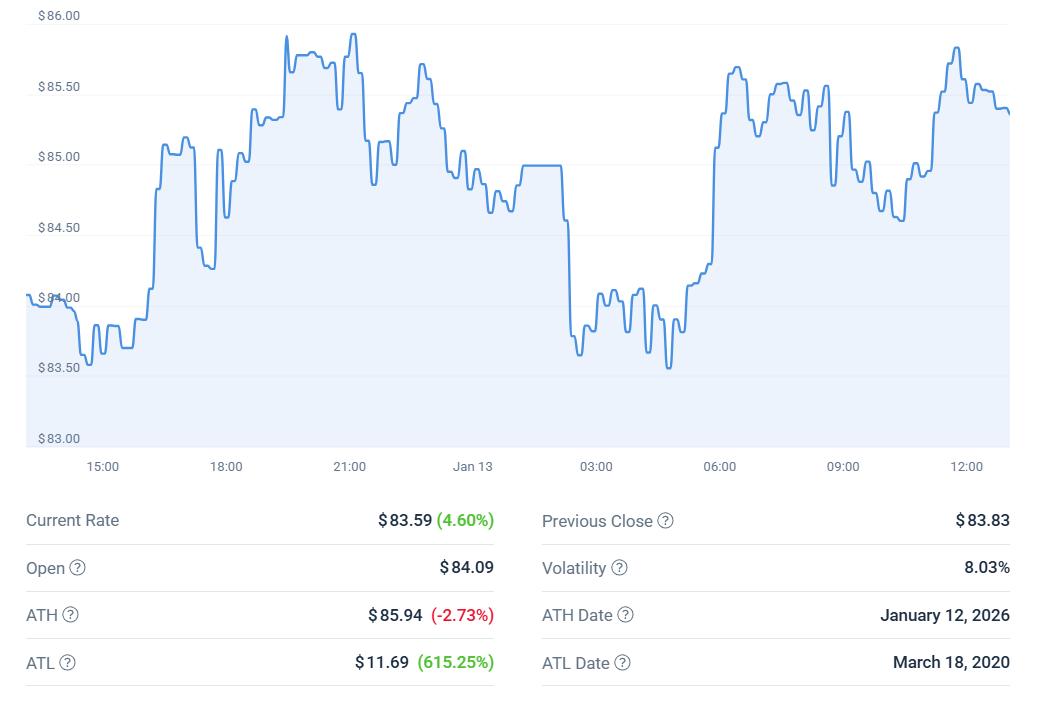Select the Jan 13 date marker on axis
The image size is (1043, 702).
pyautogui.click(x=472, y=466)
